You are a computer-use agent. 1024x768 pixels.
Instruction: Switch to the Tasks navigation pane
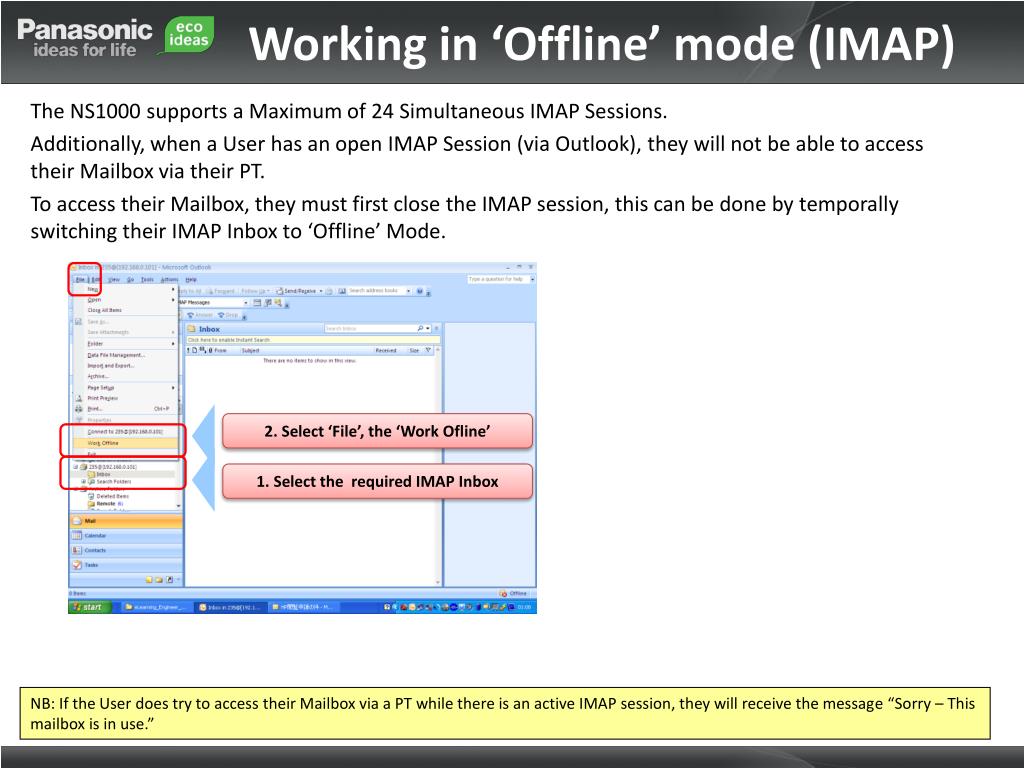coord(126,565)
